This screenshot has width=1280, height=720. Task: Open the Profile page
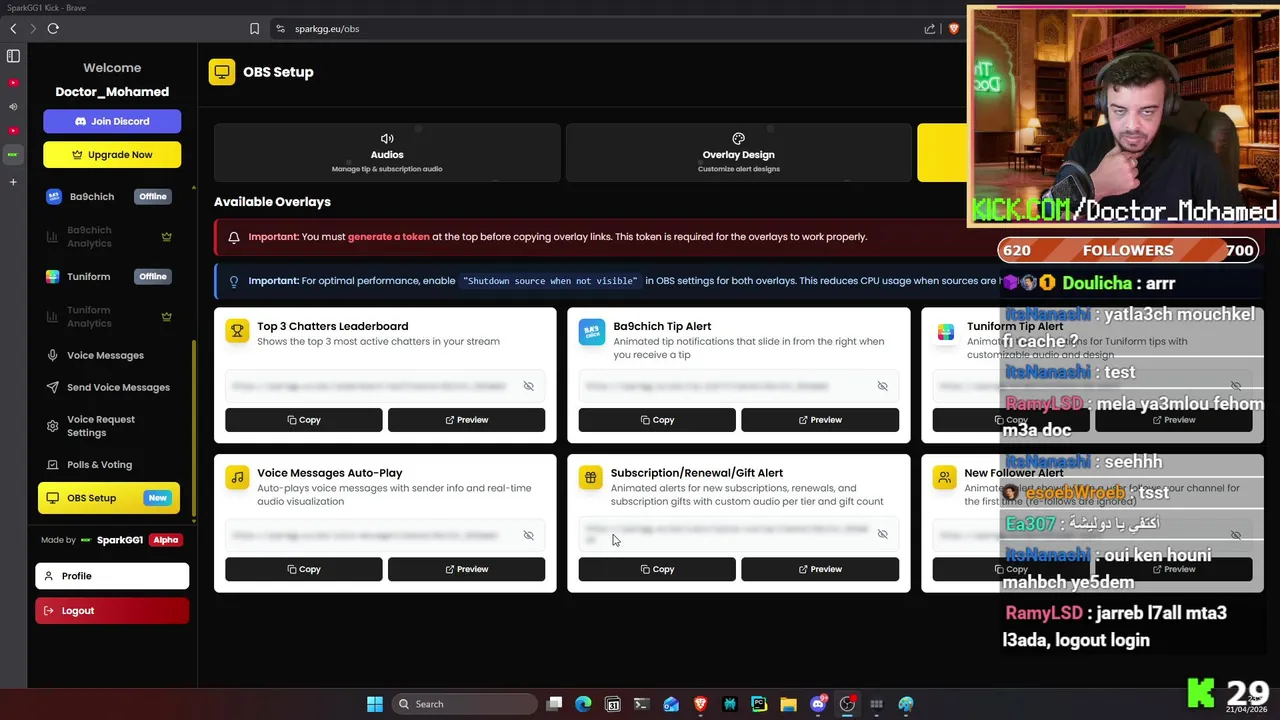(x=112, y=576)
